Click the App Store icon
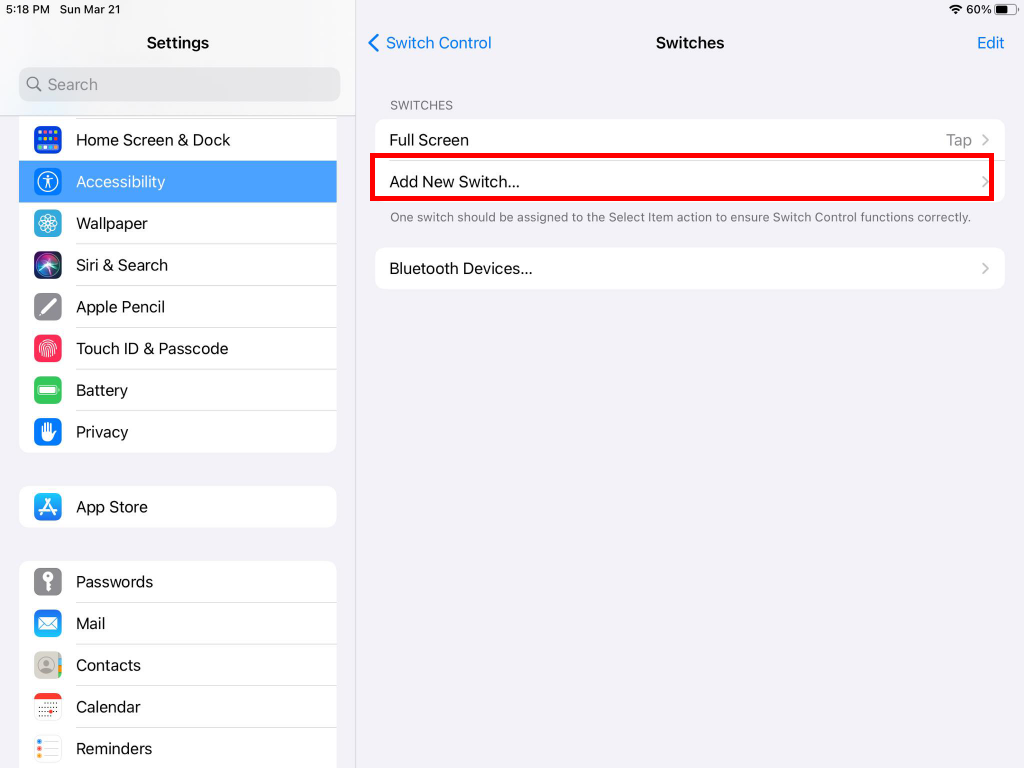 click(x=47, y=506)
